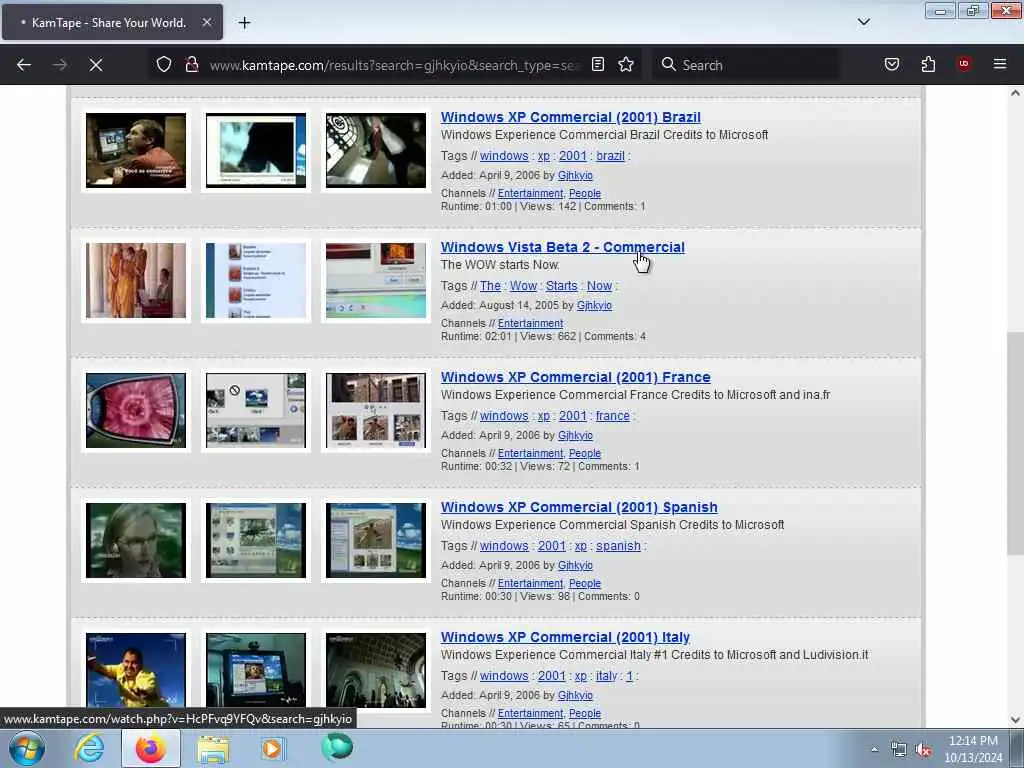
Task: Open Windows Vista Beta 2 - Commercial video
Action: tap(562, 247)
